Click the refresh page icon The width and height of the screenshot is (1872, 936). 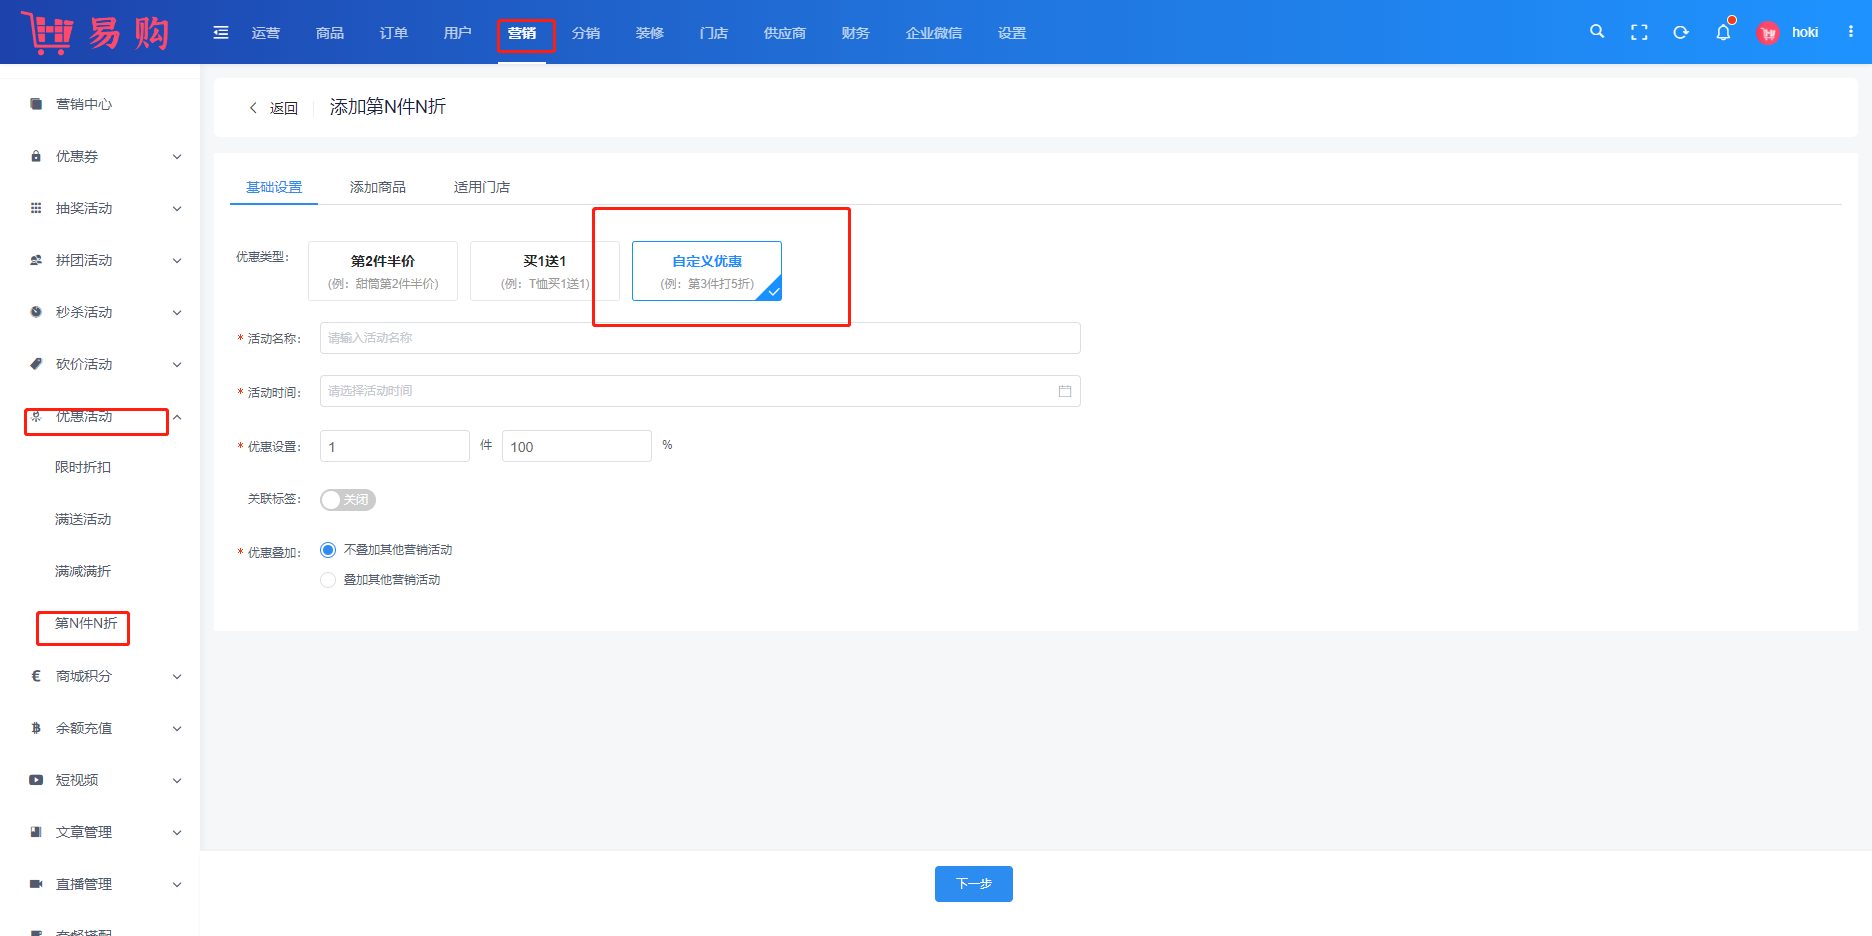click(1681, 32)
